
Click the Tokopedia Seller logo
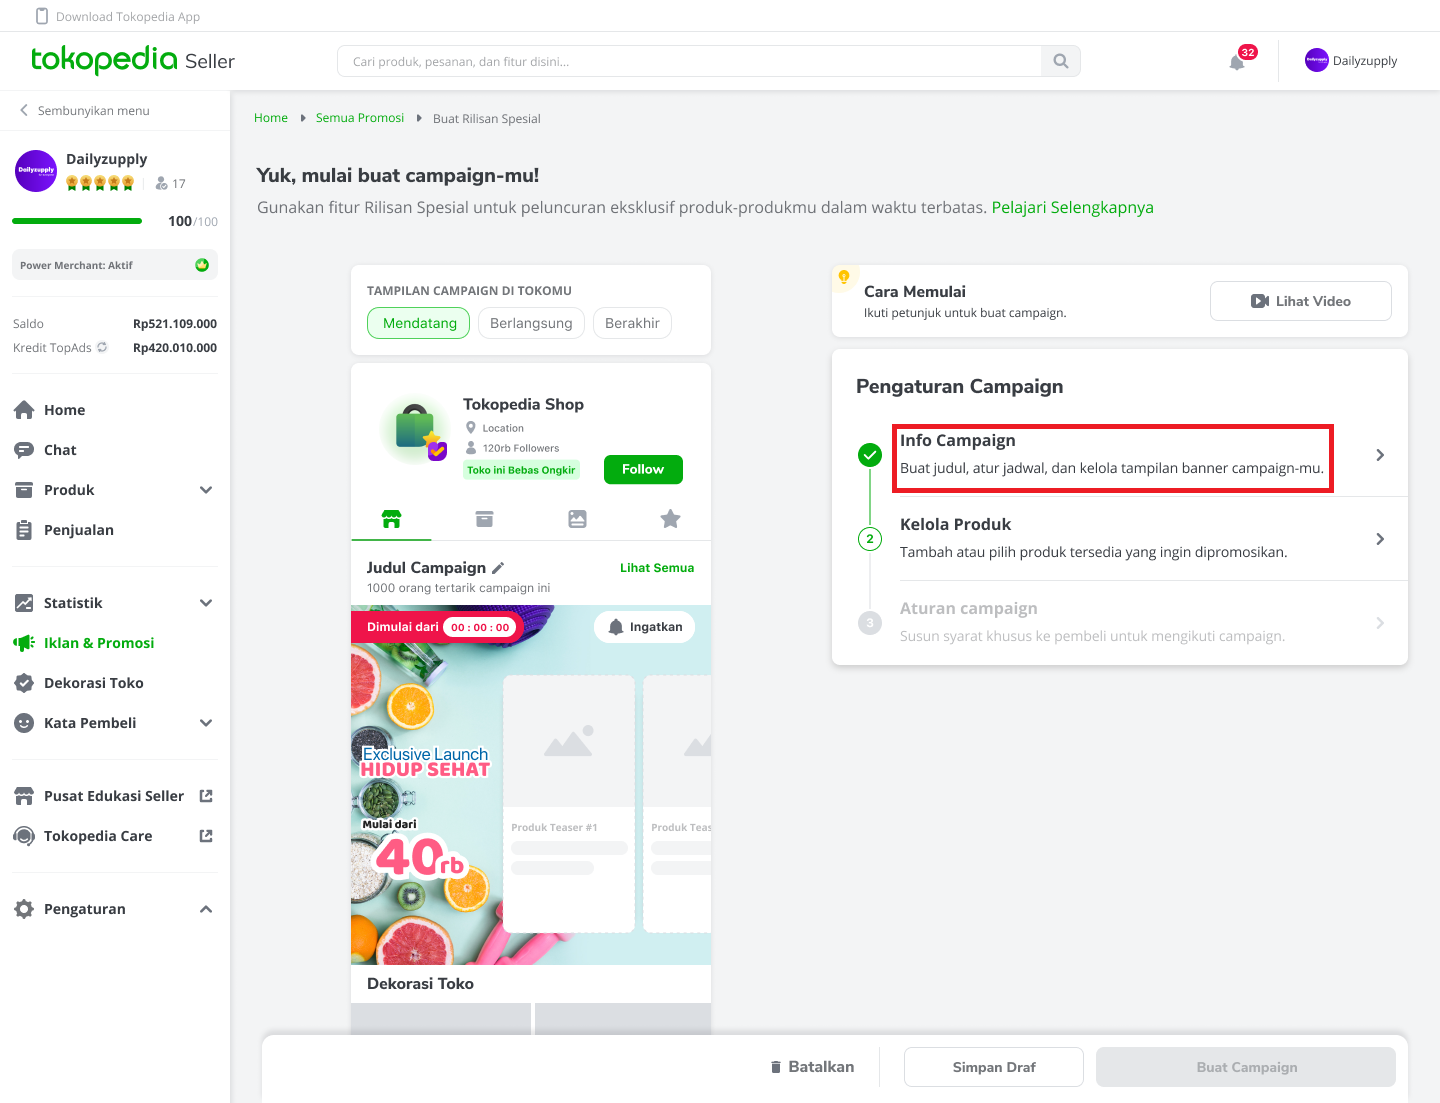tap(133, 60)
